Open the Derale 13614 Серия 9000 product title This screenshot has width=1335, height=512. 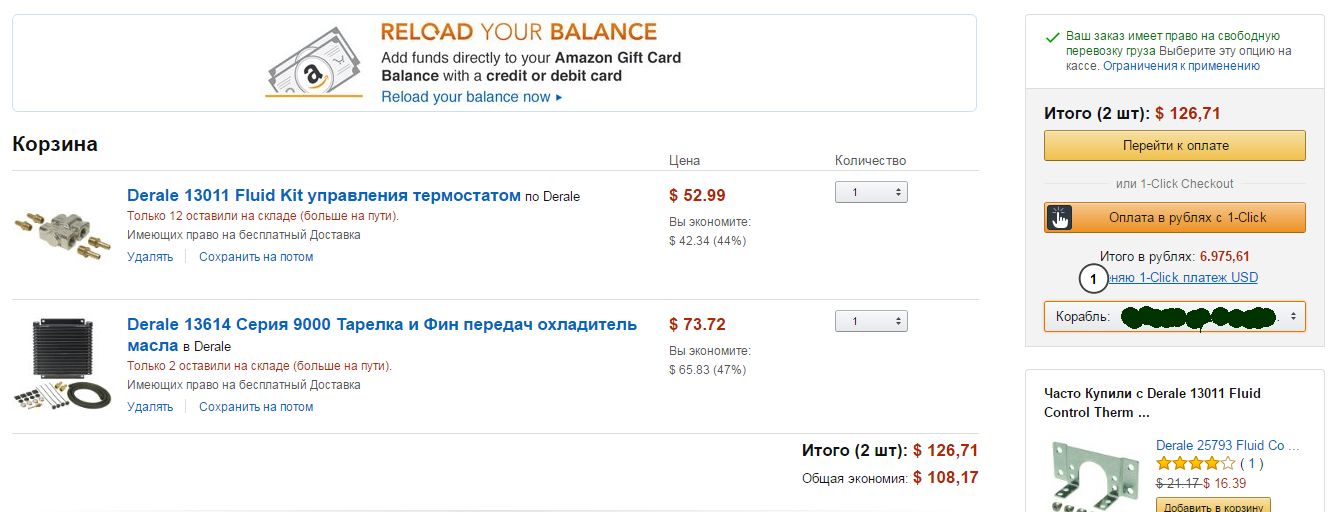tap(381, 325)
